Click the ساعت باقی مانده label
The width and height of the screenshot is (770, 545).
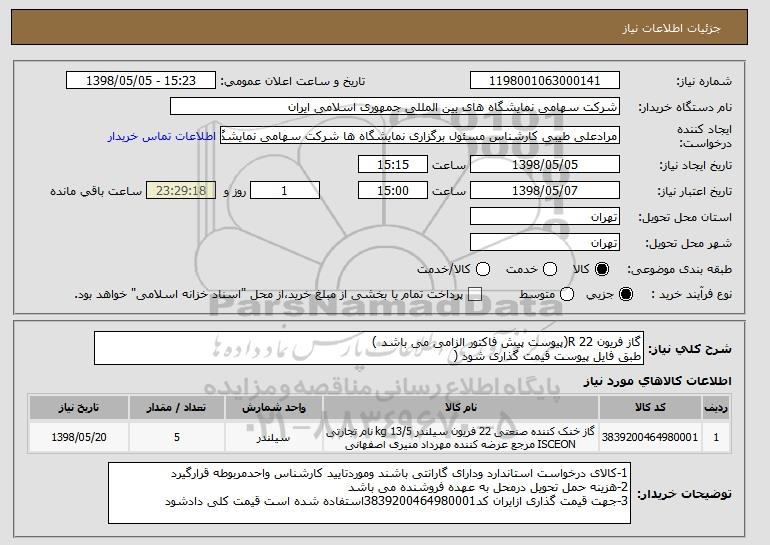pos(96,191)
